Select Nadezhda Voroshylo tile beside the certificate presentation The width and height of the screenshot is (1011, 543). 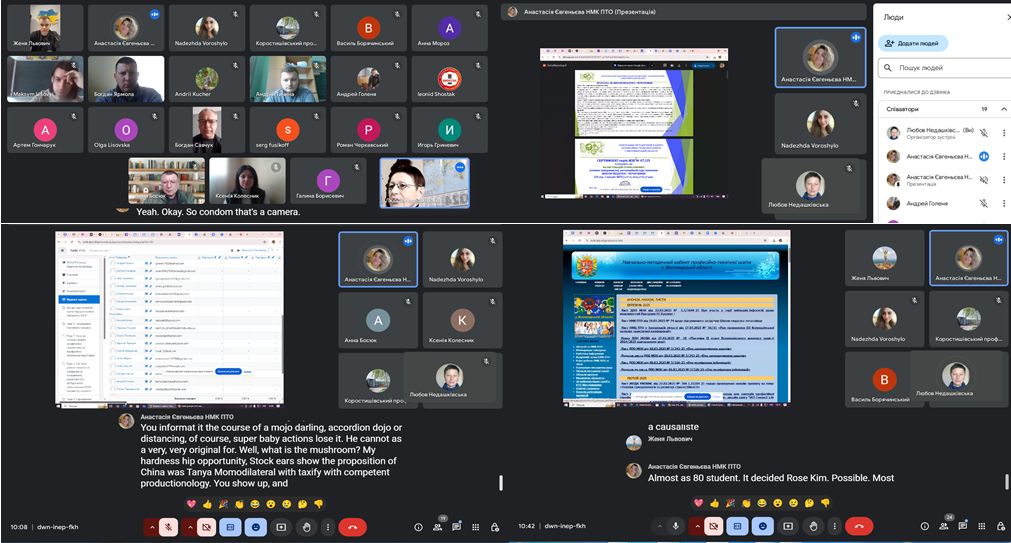tap(820, 128)
